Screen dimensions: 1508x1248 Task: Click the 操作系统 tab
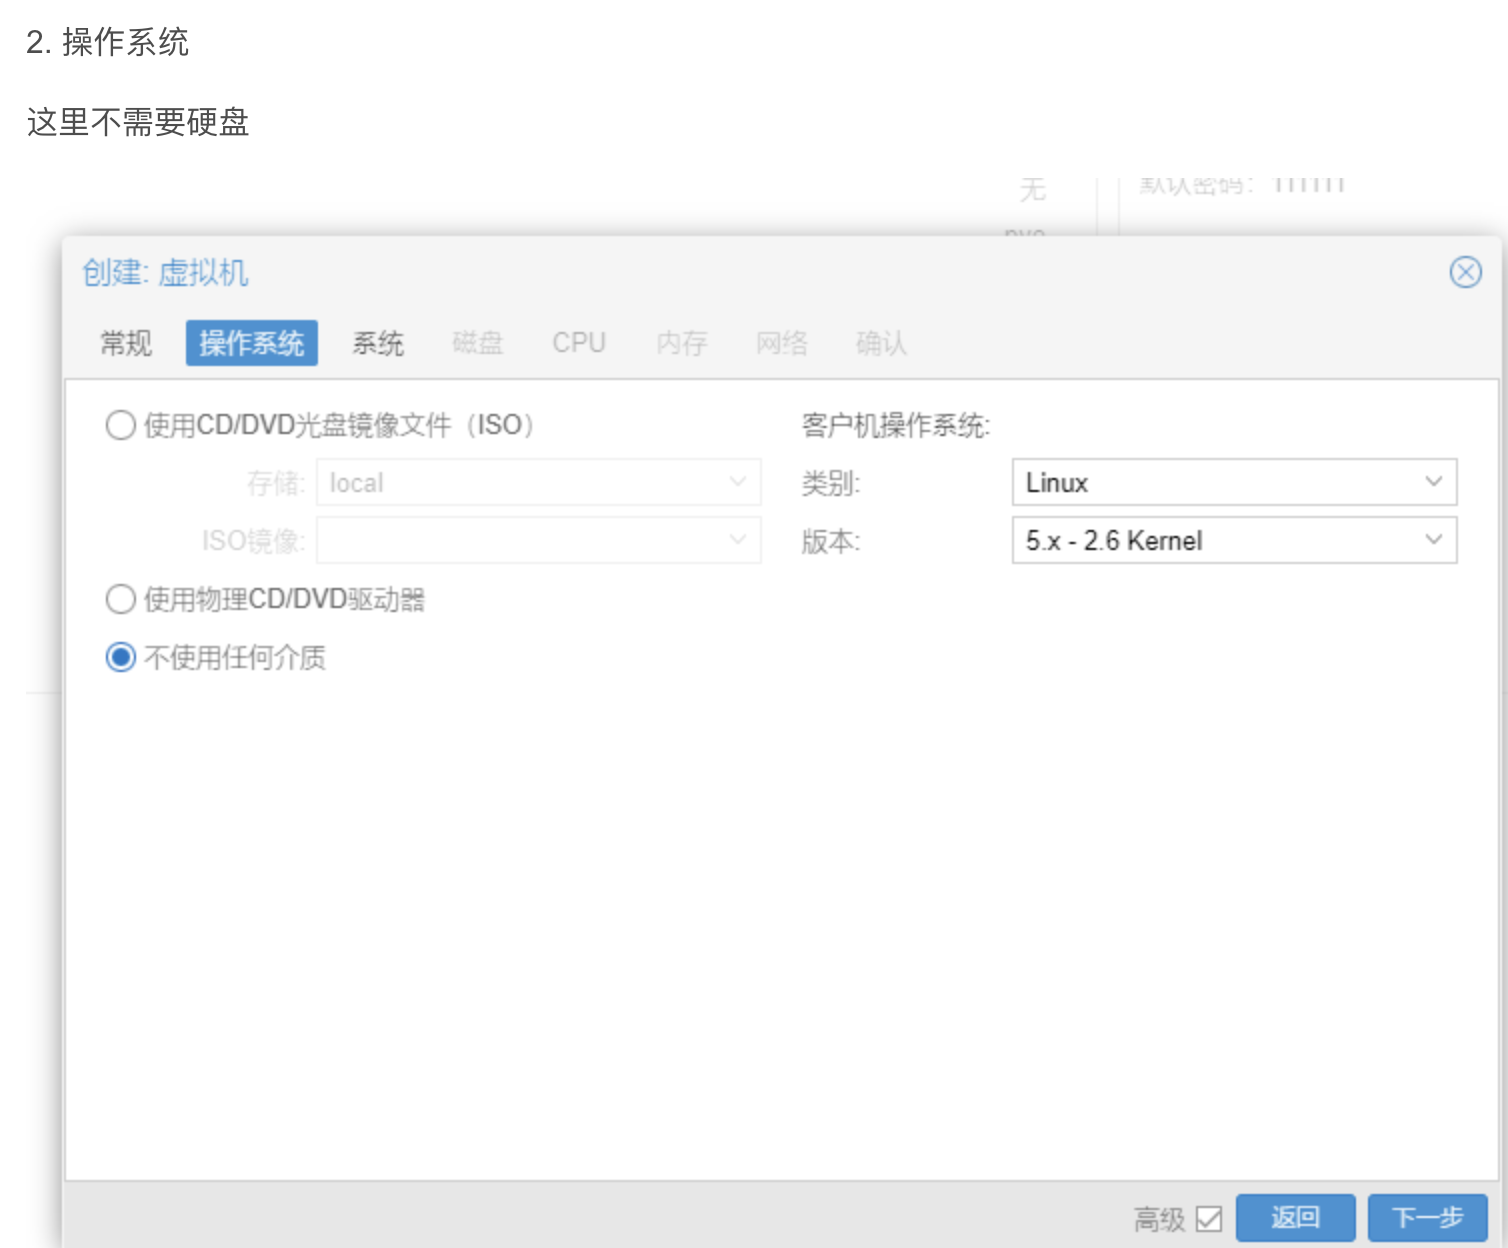(251, 343)
